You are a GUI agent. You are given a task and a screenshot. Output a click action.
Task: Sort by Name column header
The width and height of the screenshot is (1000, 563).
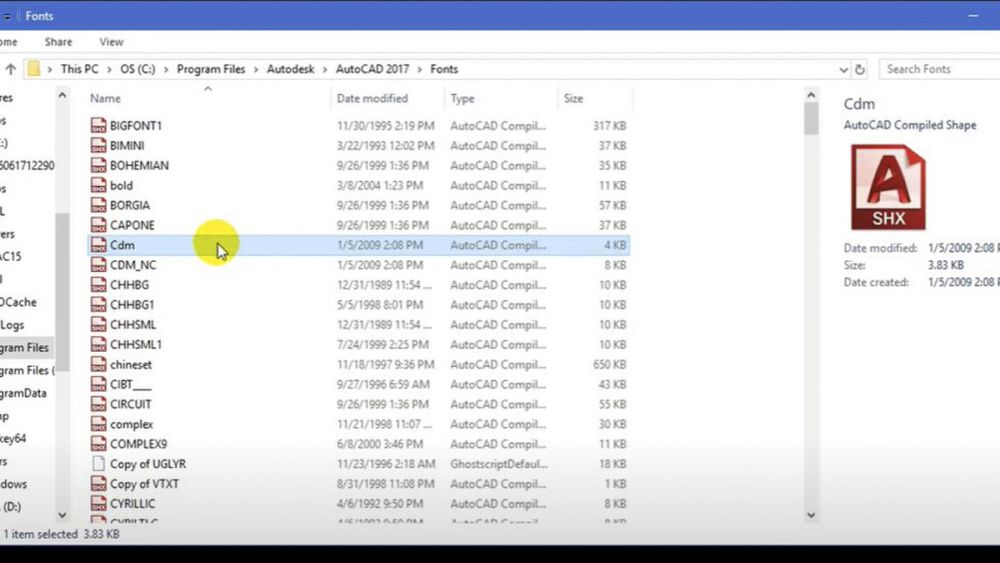(105, 98)
